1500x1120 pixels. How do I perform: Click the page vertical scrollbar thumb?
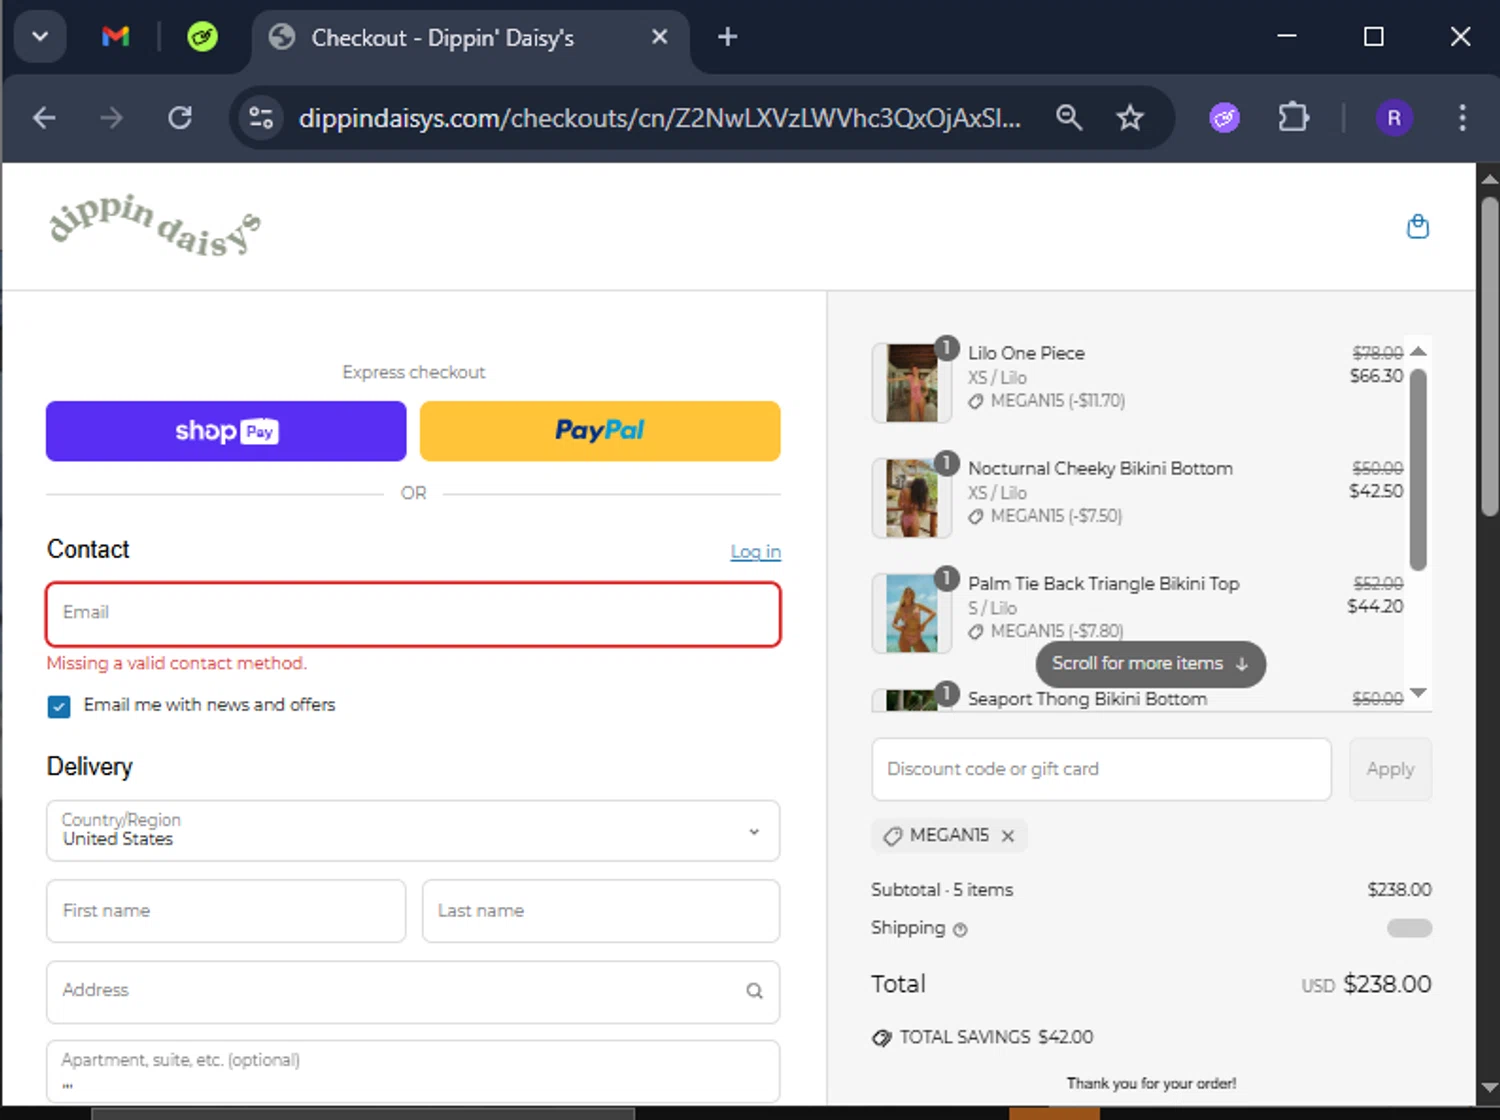[1490, 355]
